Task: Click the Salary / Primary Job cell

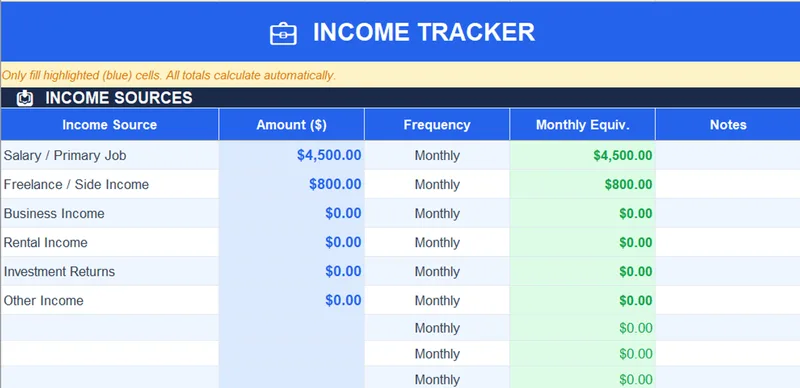Action: 110,155
